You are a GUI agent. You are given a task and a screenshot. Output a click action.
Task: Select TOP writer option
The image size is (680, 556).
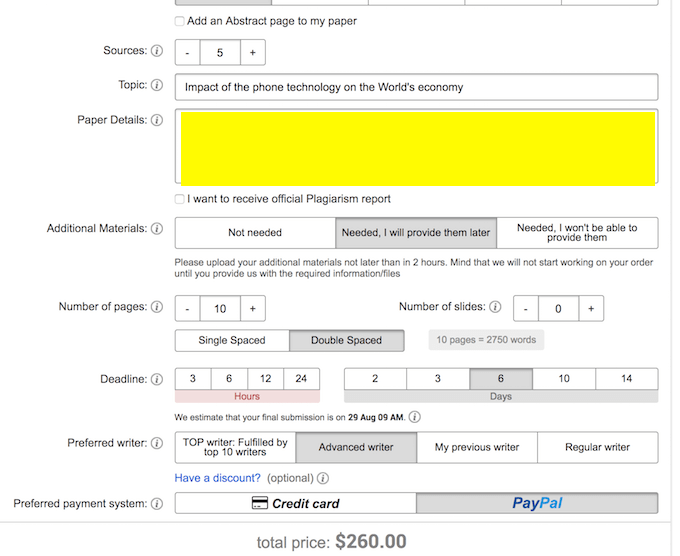[235, 447]
